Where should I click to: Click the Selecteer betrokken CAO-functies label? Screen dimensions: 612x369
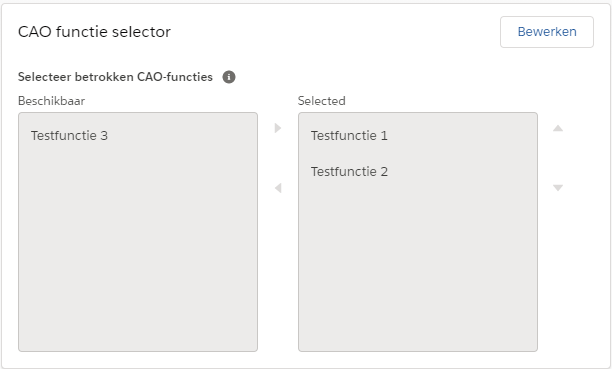pyautogui.click(x=115, y=77)
